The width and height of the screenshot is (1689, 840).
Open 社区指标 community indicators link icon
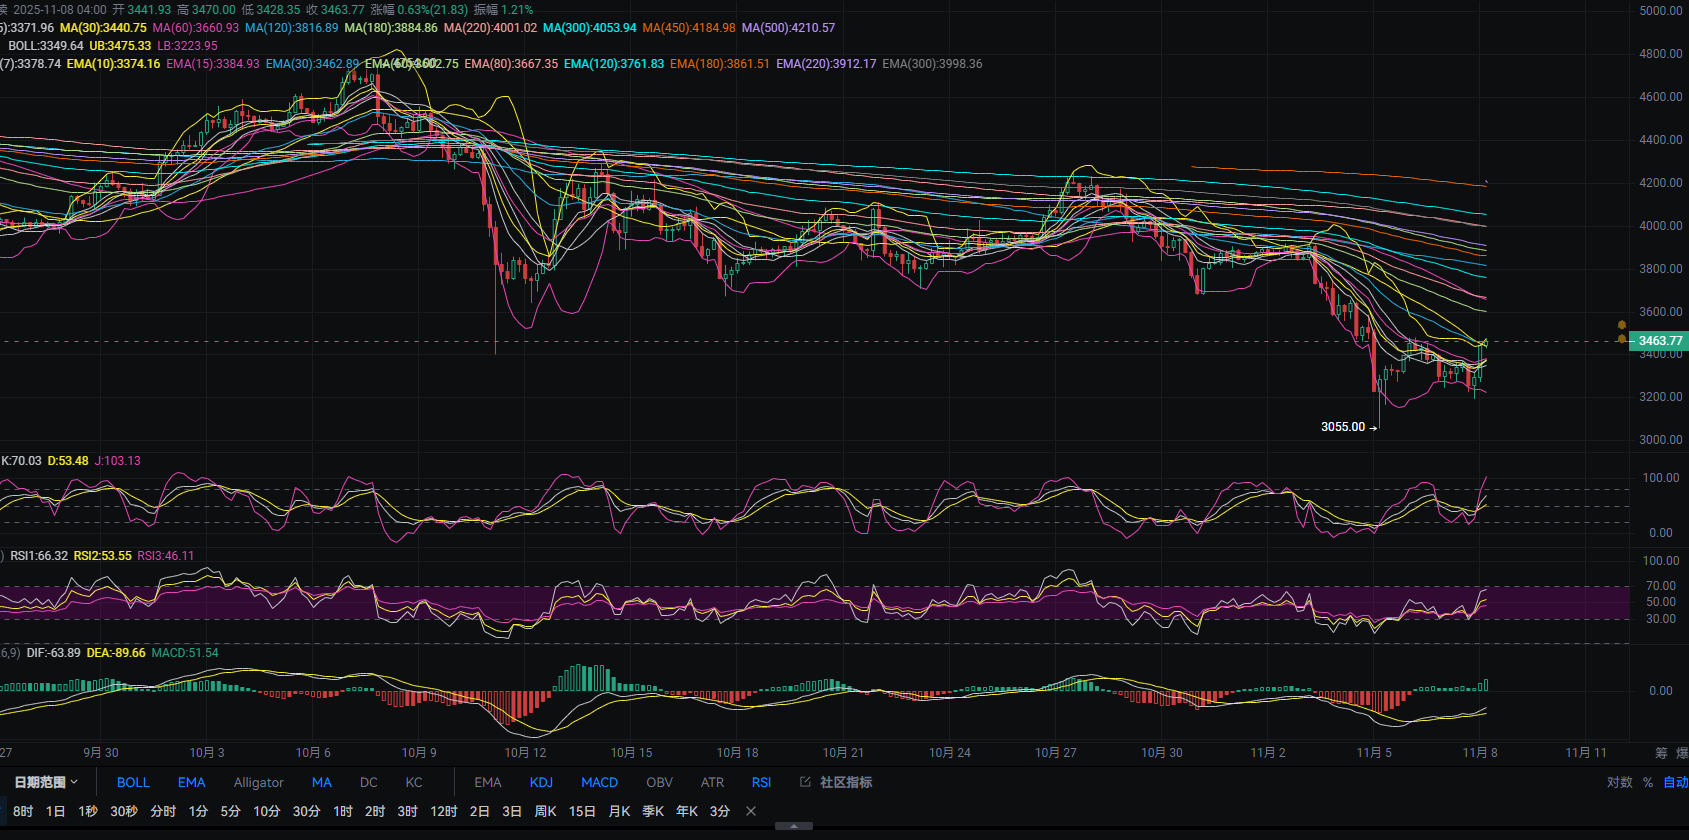click(x=805, y=782)
